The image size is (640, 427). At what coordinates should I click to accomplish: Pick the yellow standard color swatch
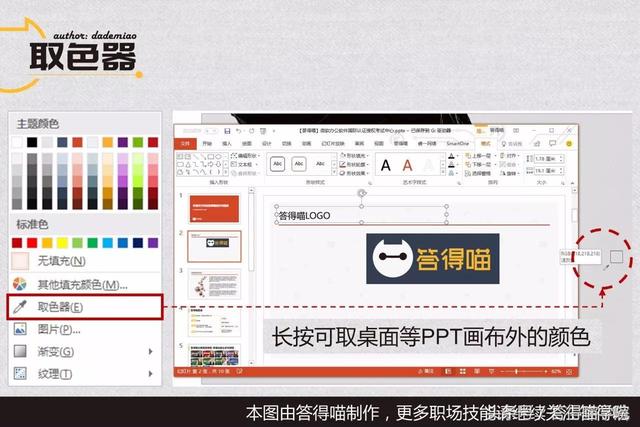click(x=62, y=243)
